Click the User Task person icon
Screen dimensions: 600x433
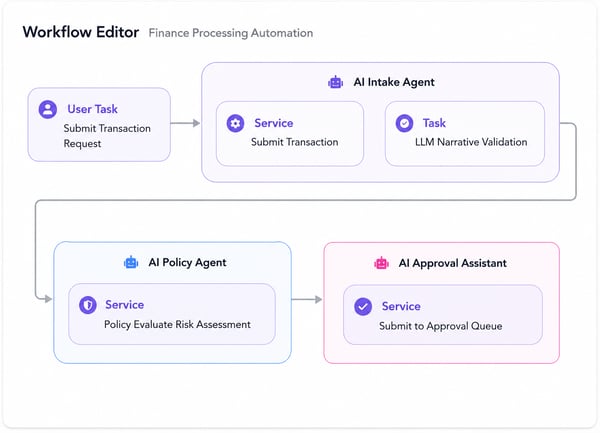tap(48, 109)
